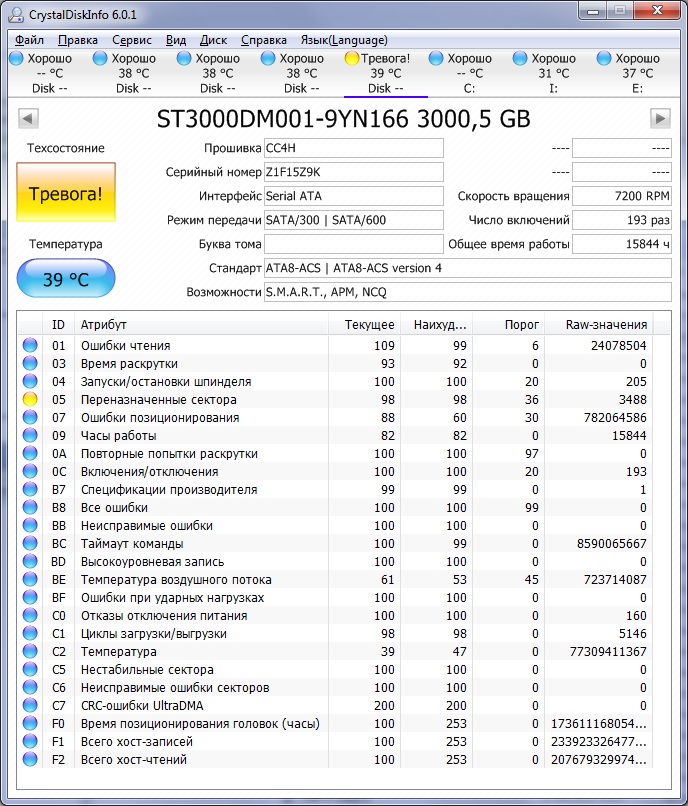688x806 pixels.
Task: Click the status icon for Всего хост-чтений
Action: click(x=30, y=759)
